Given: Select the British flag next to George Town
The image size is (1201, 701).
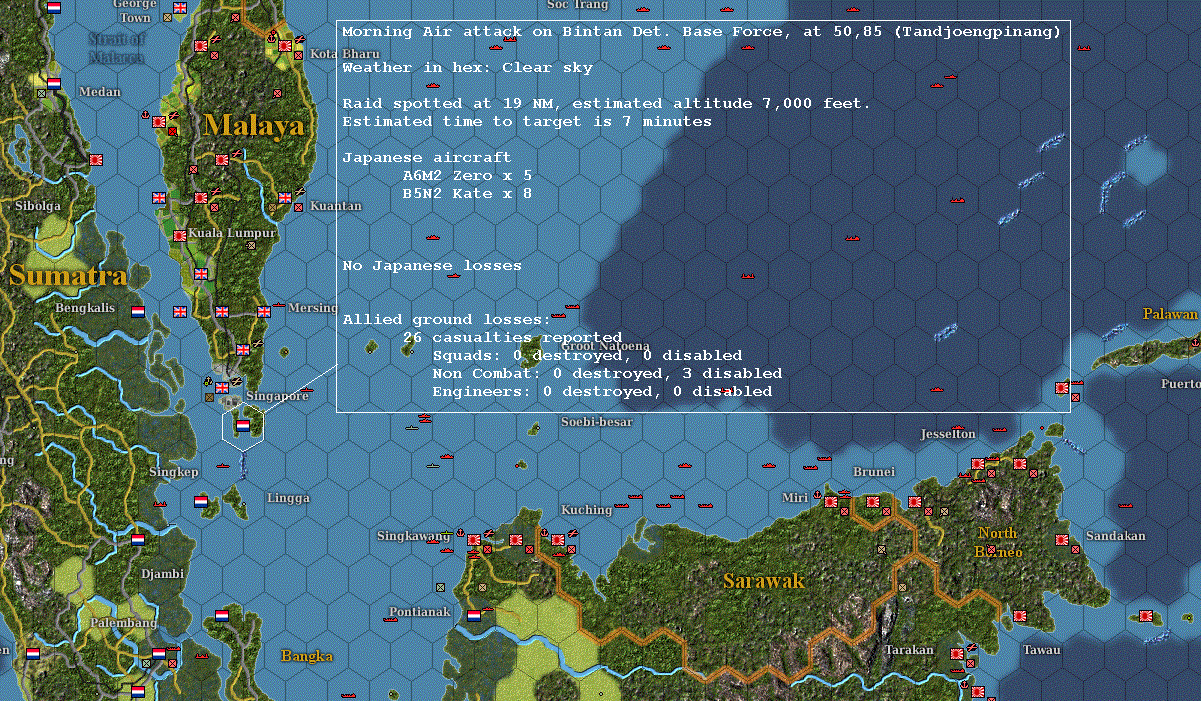Looking at the screenshot, I should point(180,7).
